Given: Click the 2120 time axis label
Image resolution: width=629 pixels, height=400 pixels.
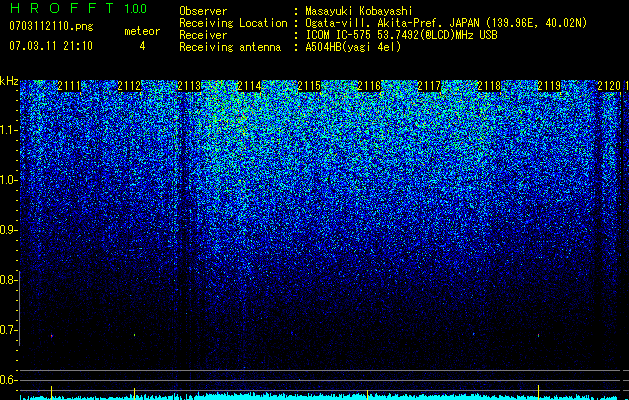Looking at the screenshot, I should (609, 86).
